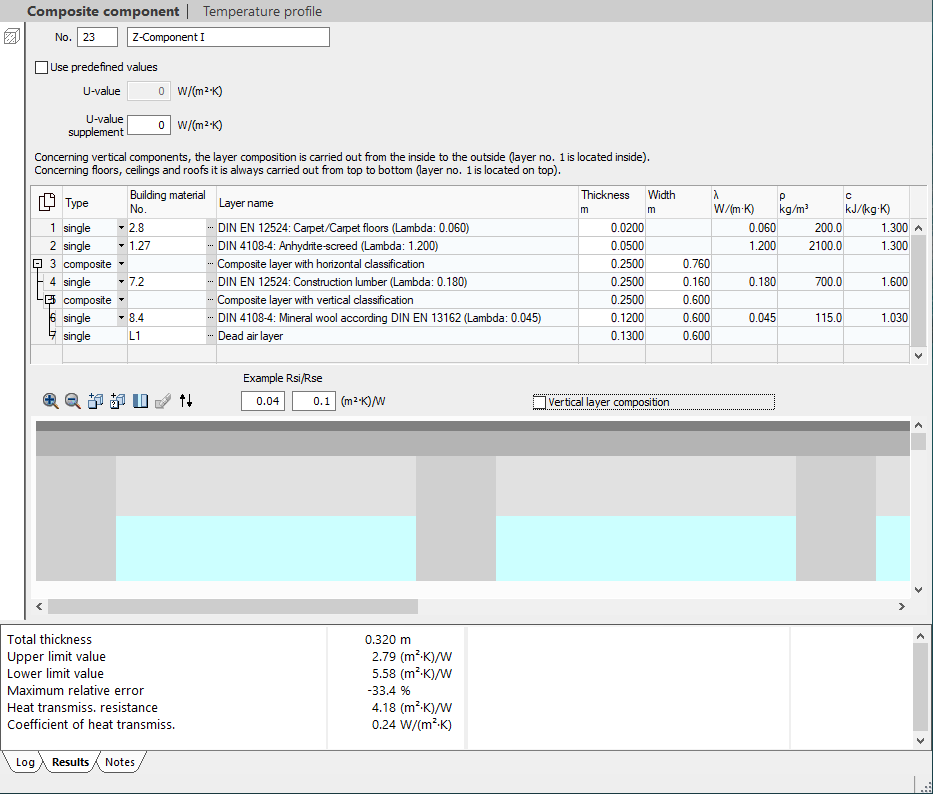Click the layer structure columns icon
This screenshot has width=933, height=794.
pos(140,401)
